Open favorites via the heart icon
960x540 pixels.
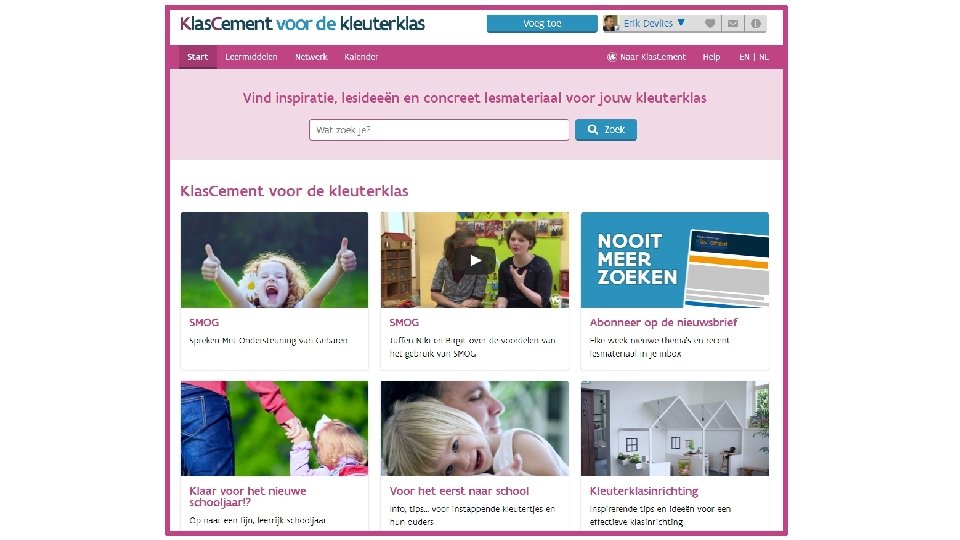(x=710, y=23)
